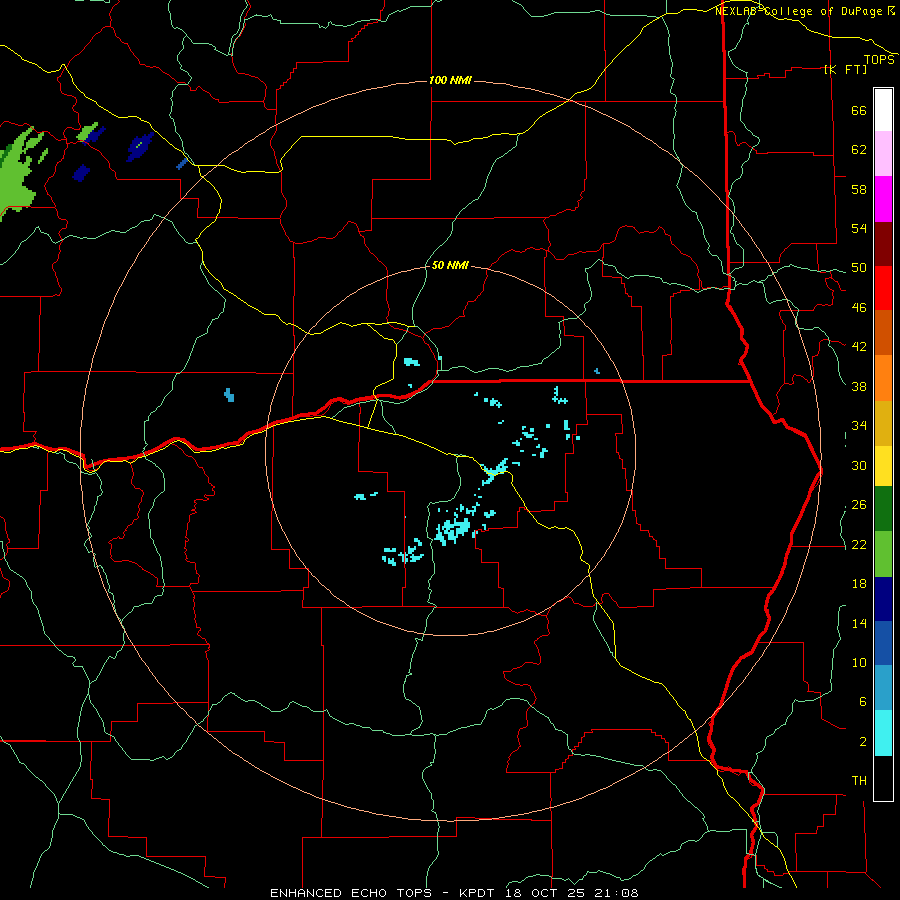Select the 50 legend value
Image resolution: width=900 pixels, height=900 pixels.
pos(859,268)
